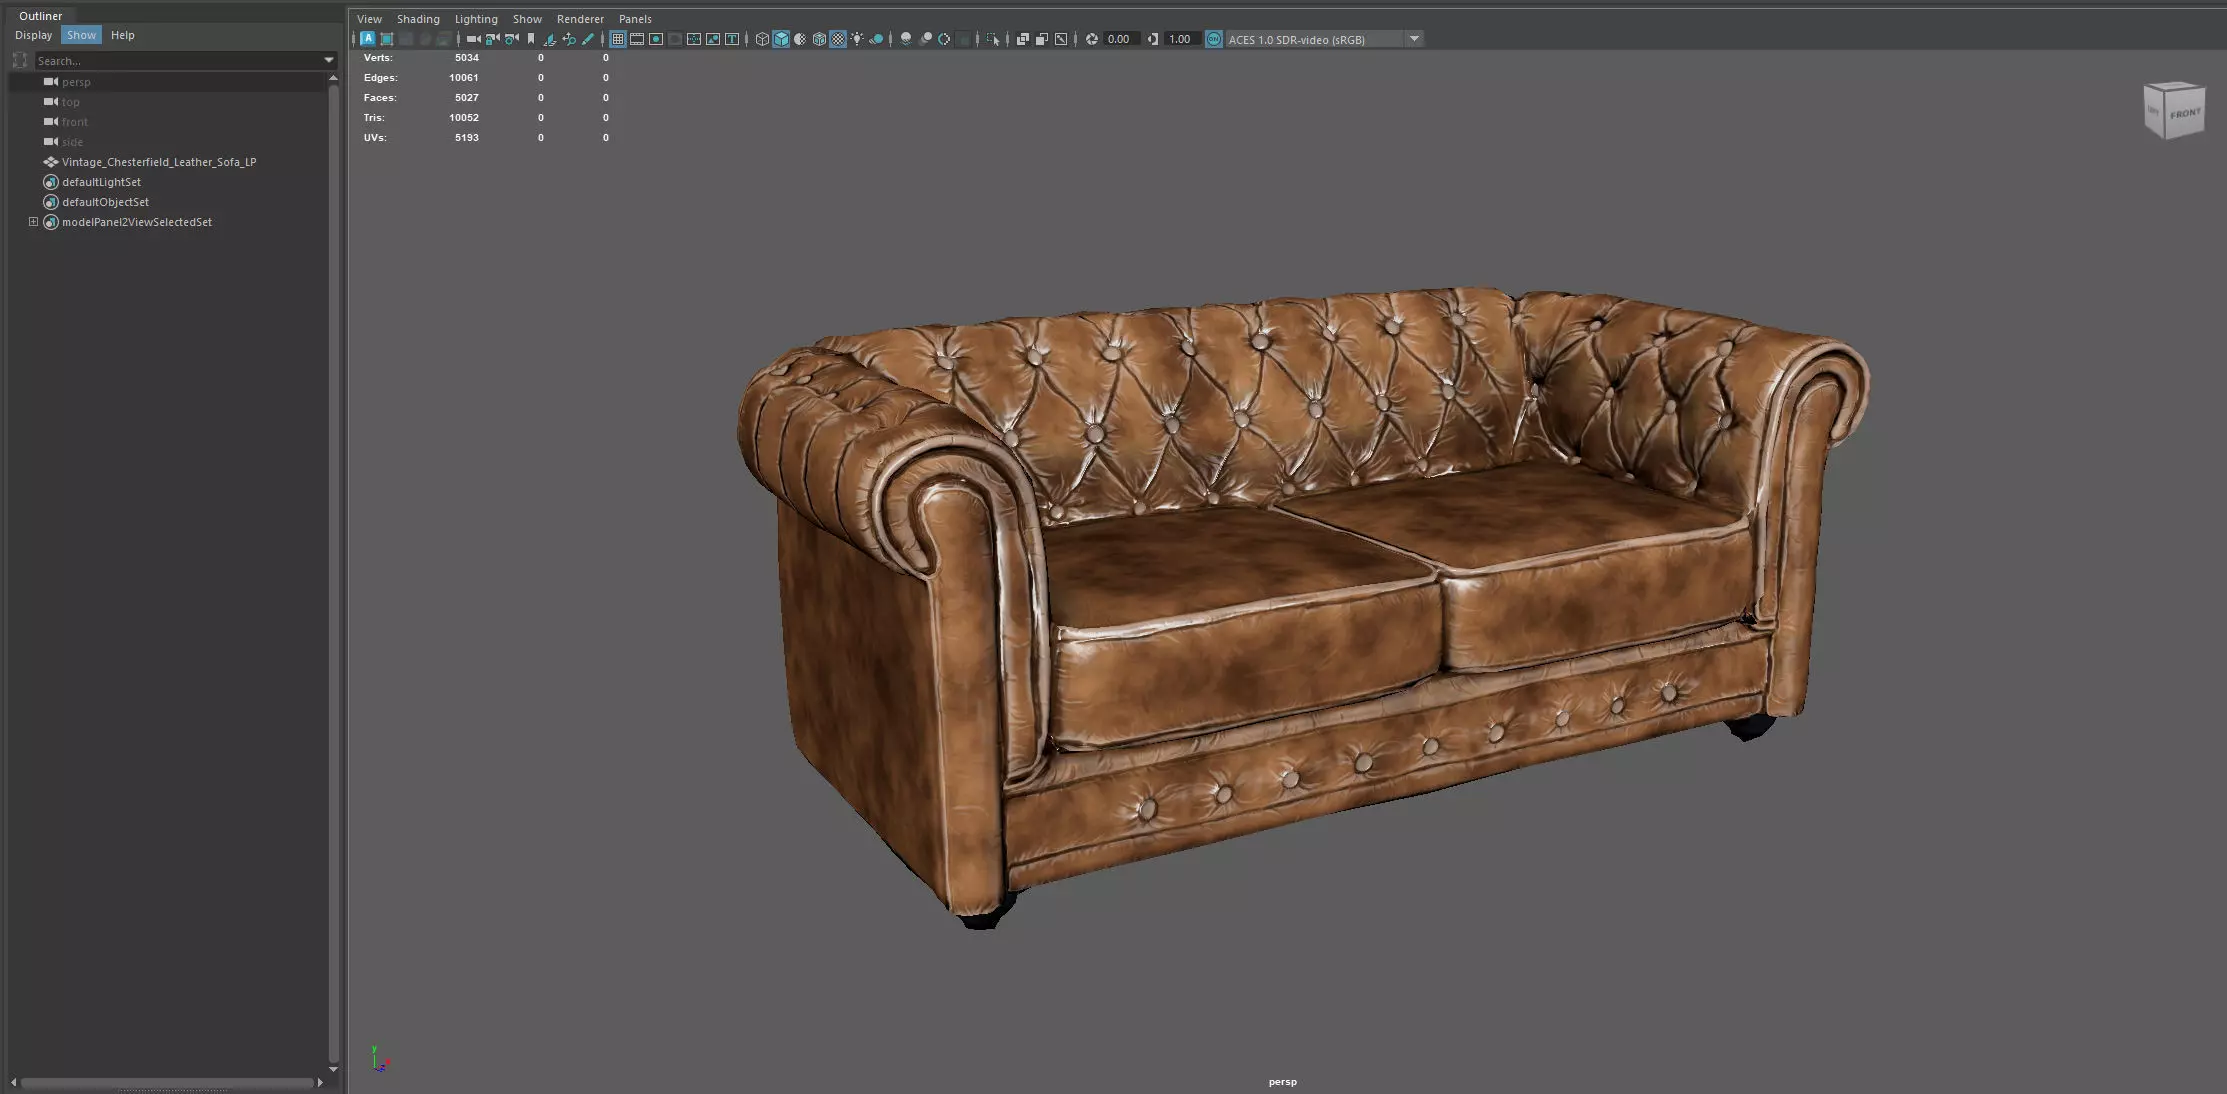Expand the modelPanel2ViewSelectedSet node
This screenshot has height=1094, width=2227.
click(33, 222)
